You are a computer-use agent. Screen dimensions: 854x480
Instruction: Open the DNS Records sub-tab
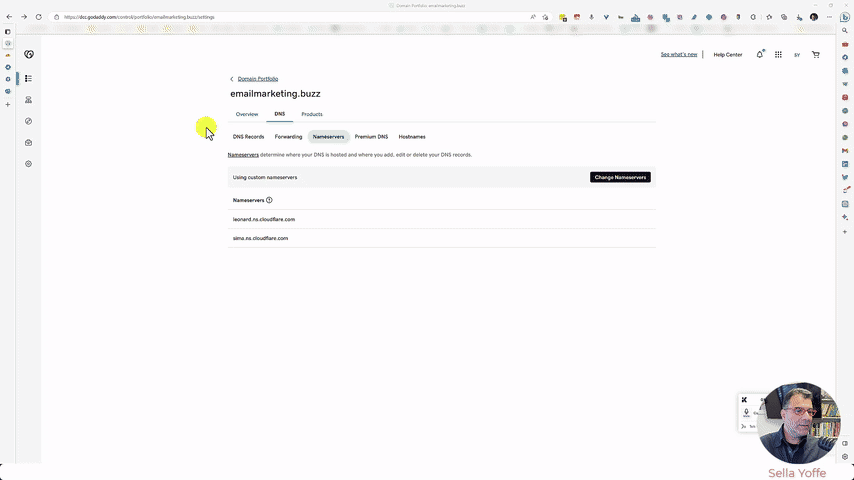click(x=248, y=137)
